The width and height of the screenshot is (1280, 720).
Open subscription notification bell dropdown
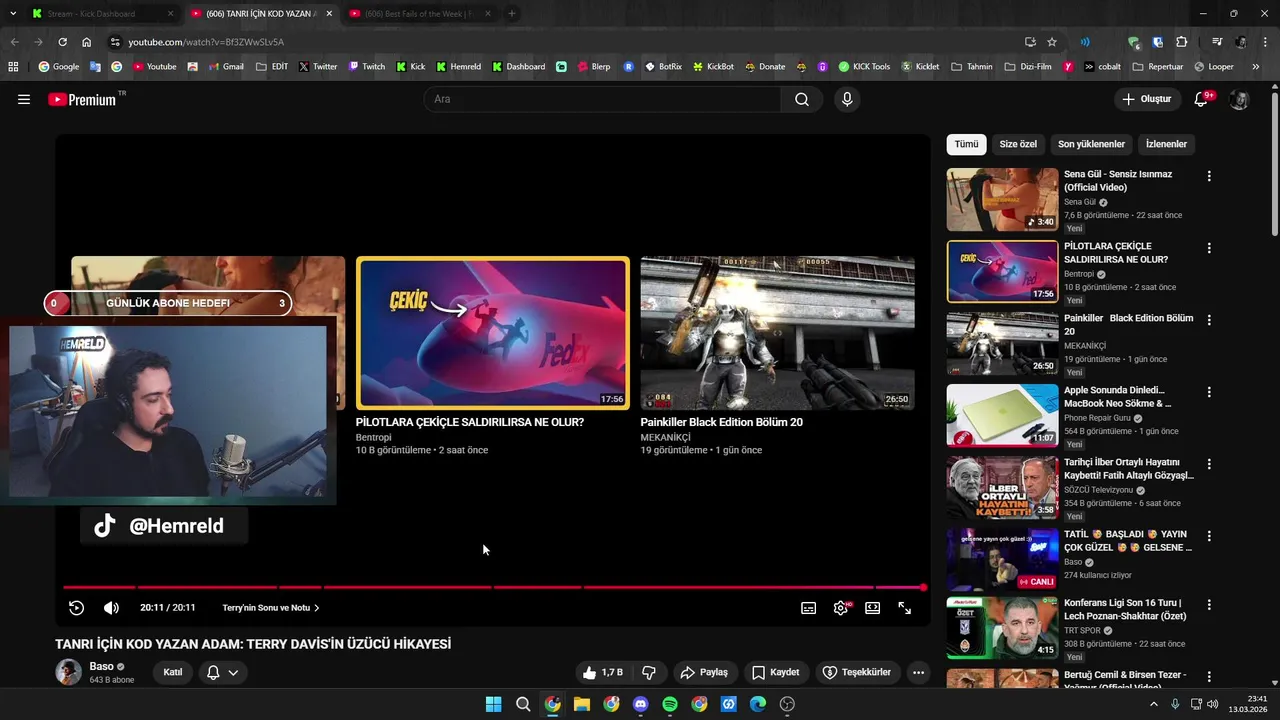click(x=222, y=672)
